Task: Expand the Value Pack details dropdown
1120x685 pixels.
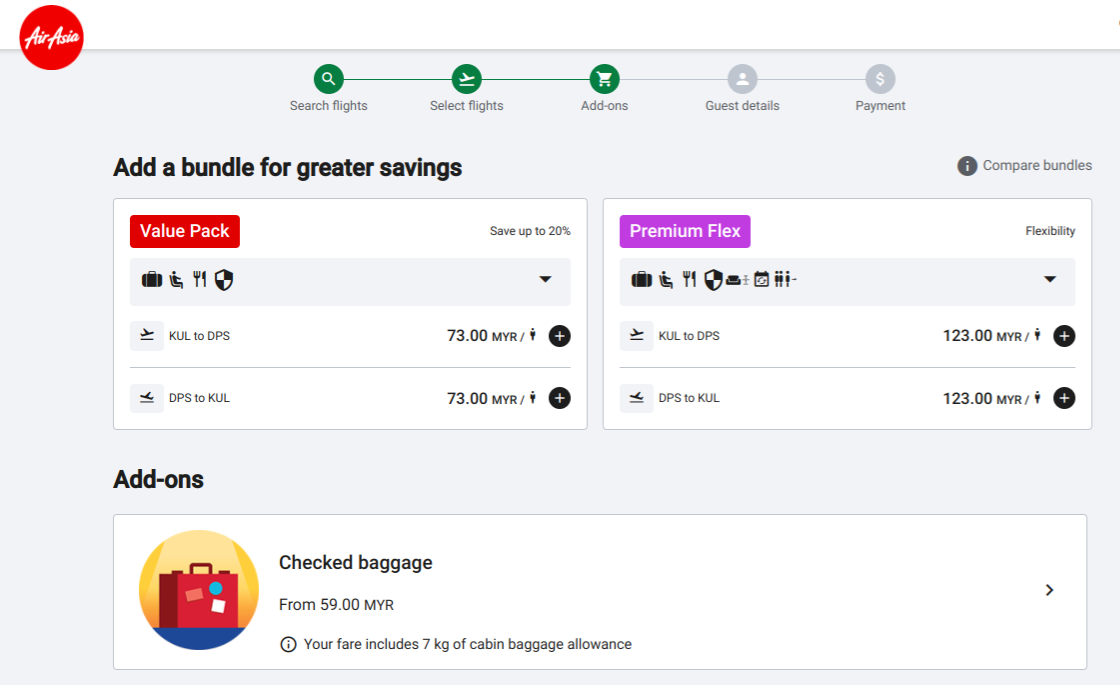Action: 545,280
